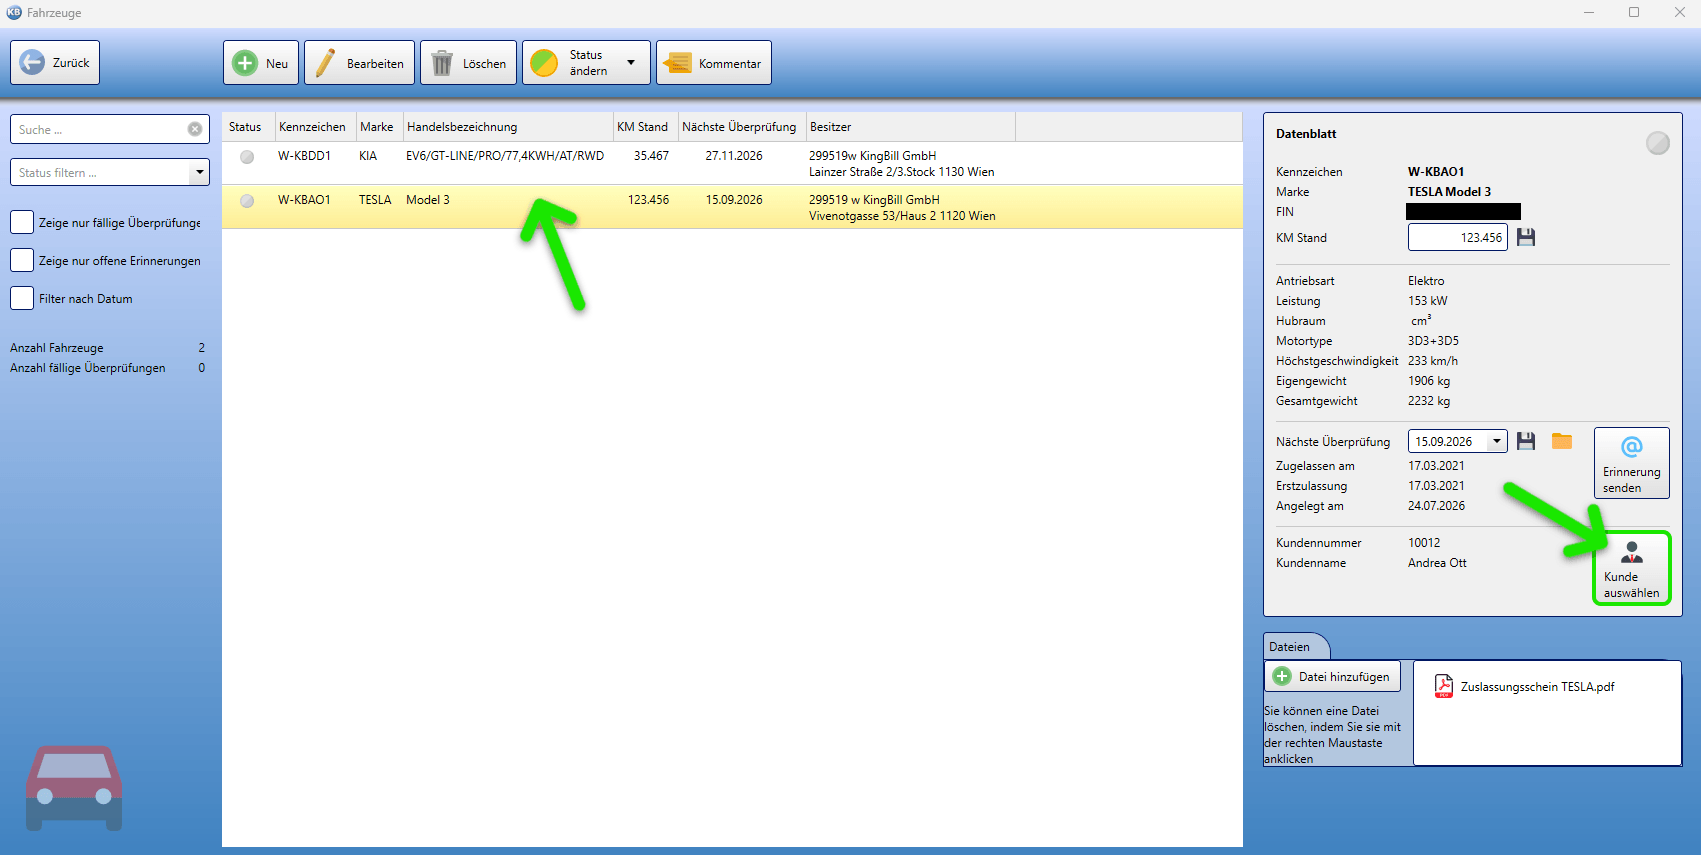Click status circle of W-KBDD1 row
The height and width of the screenshot is (855, 1701).
[x=247, y=157]
